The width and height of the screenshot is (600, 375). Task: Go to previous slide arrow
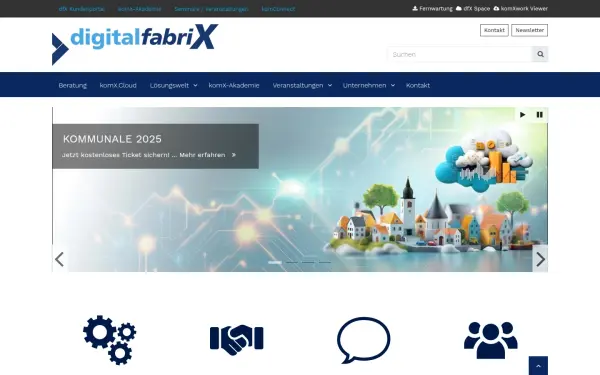[60, 259]
